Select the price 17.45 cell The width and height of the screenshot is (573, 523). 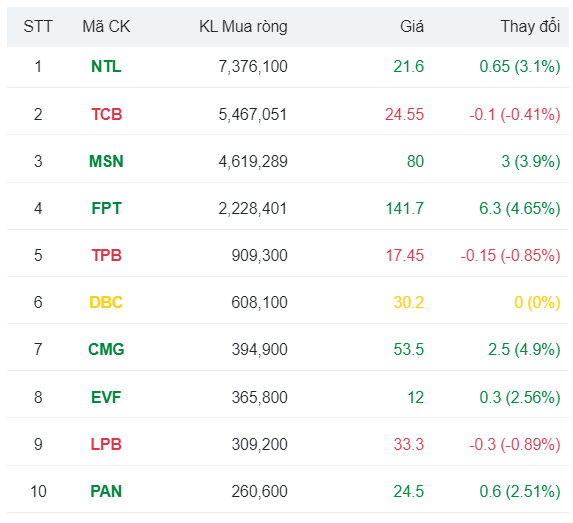point(405,255)
